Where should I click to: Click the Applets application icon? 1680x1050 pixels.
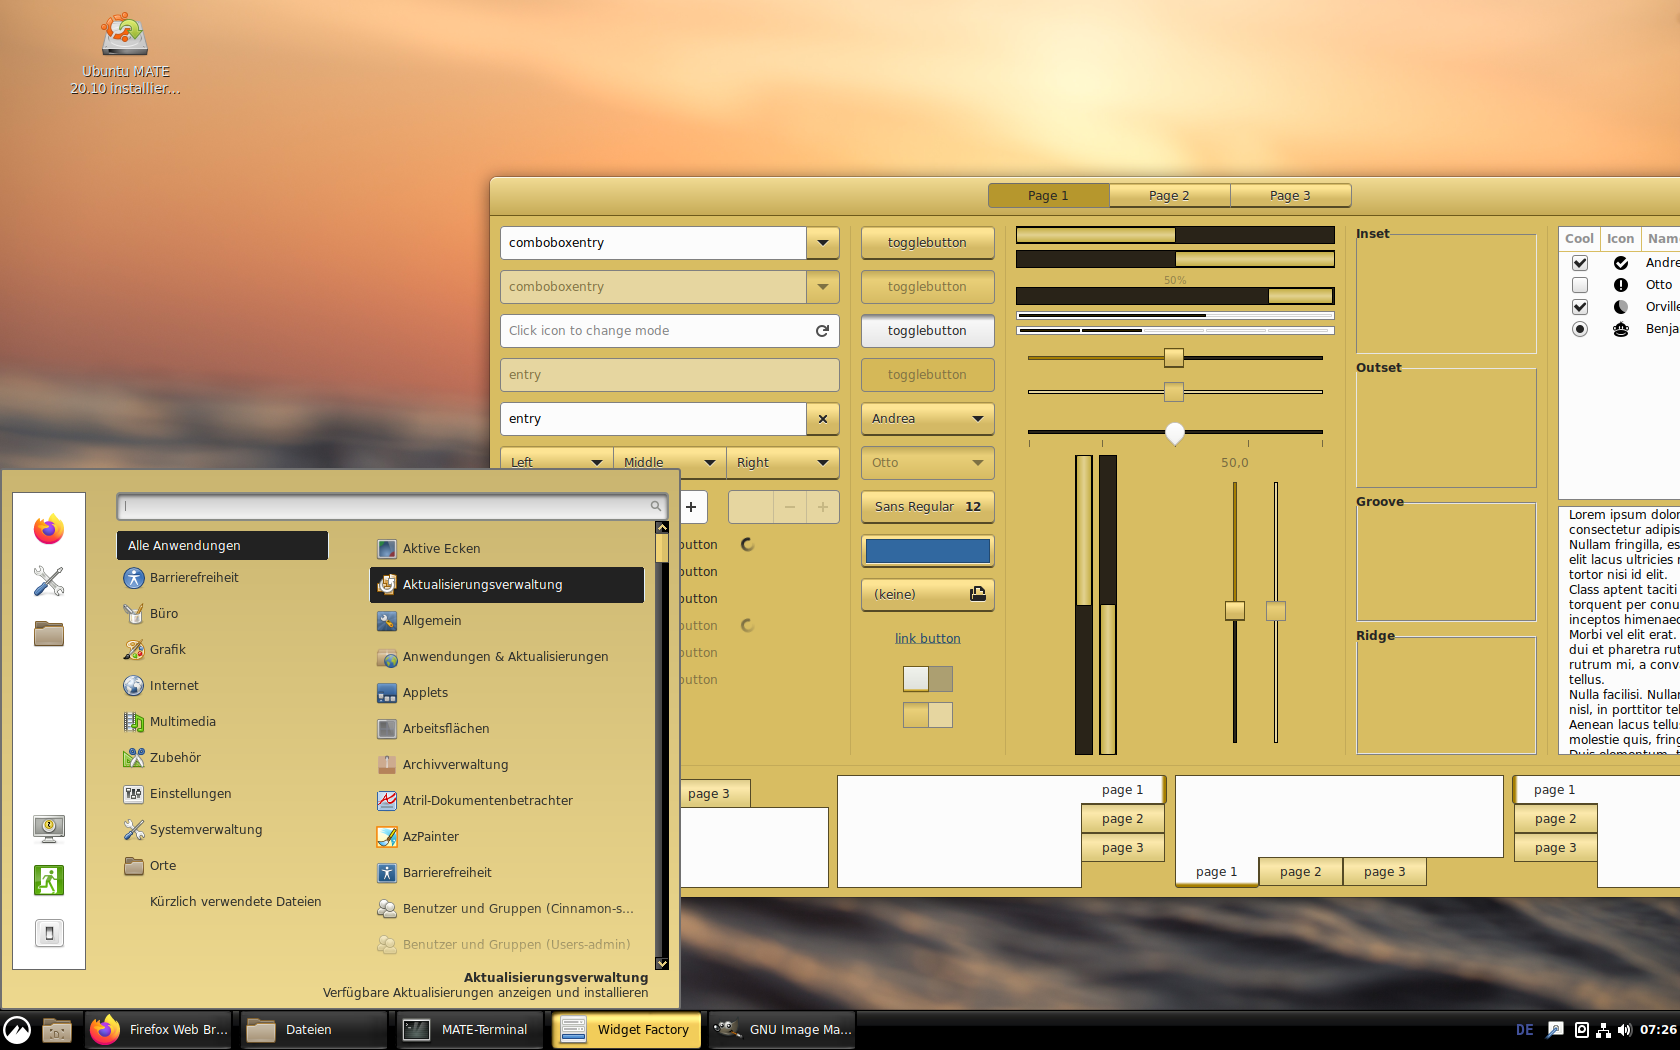387,692
